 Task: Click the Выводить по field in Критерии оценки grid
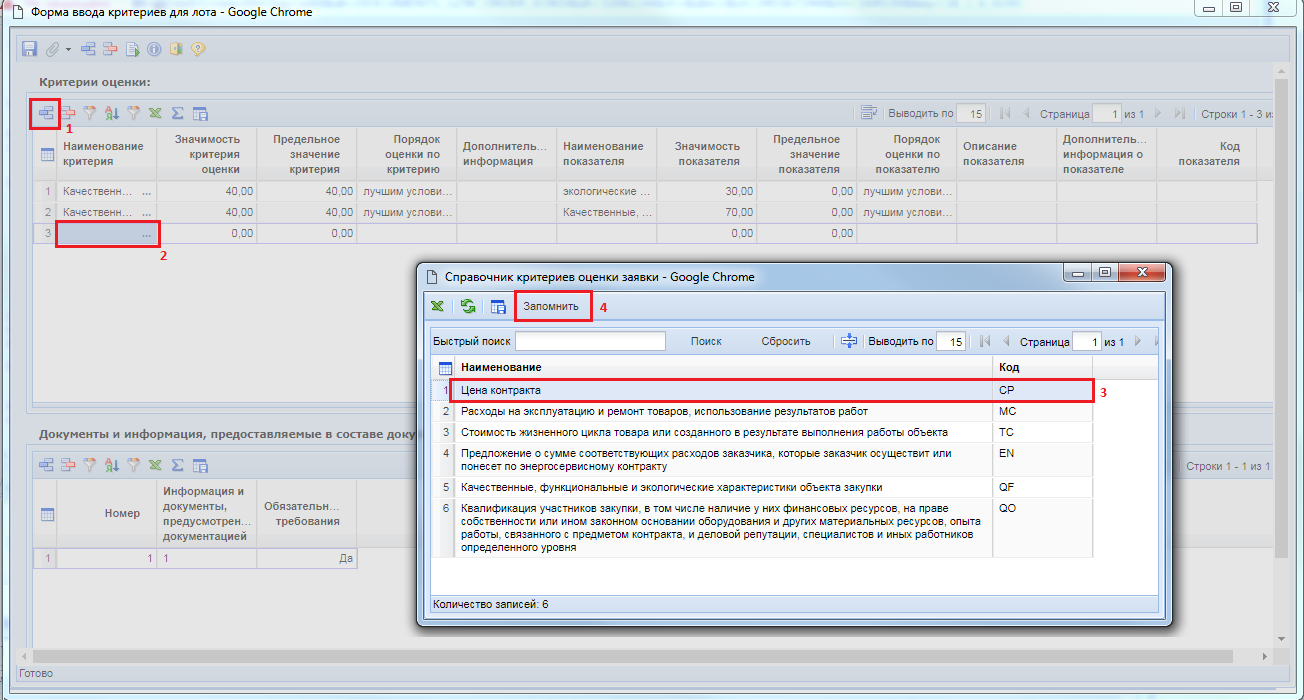971,114
